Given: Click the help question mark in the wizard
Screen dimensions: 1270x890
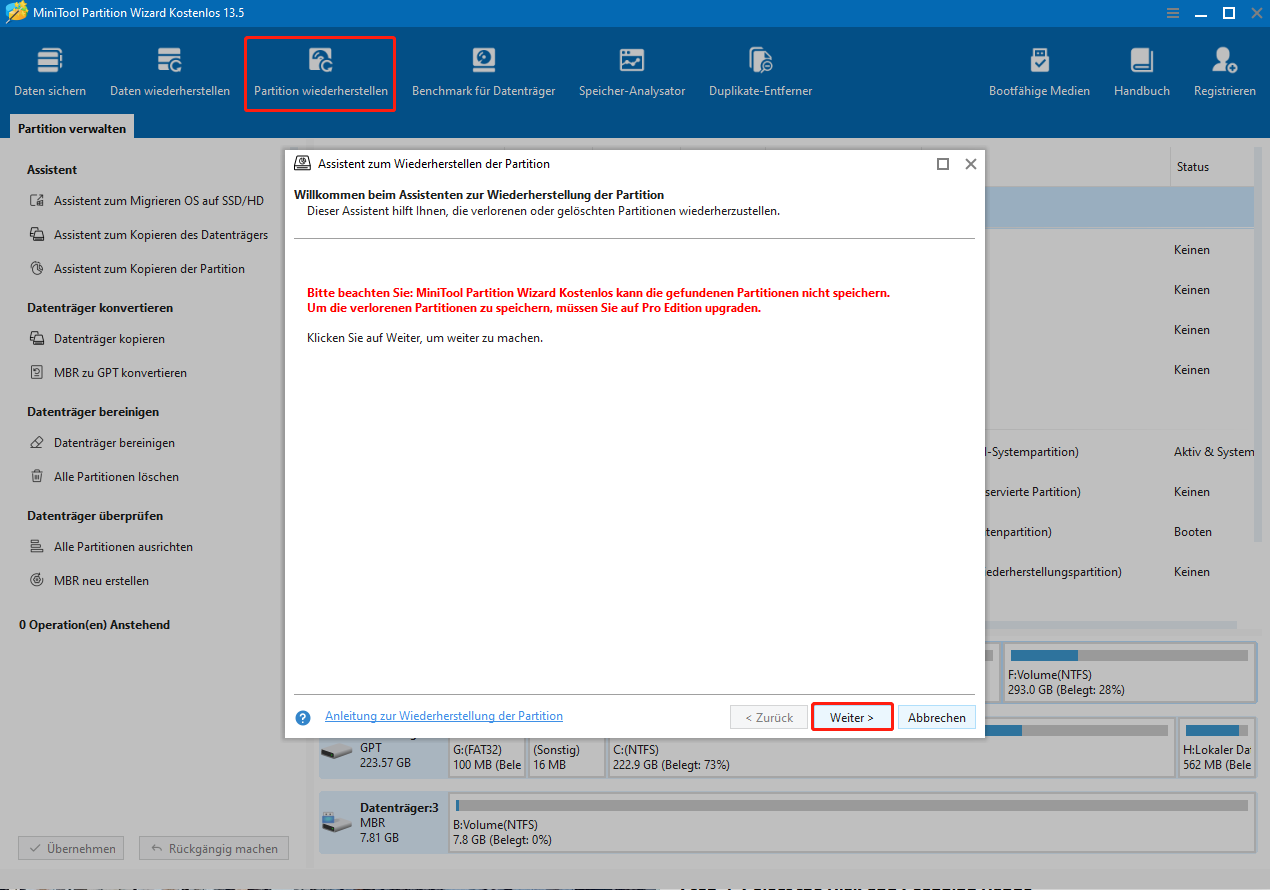Looking at the screenshot, I should (x=302, y=716).
